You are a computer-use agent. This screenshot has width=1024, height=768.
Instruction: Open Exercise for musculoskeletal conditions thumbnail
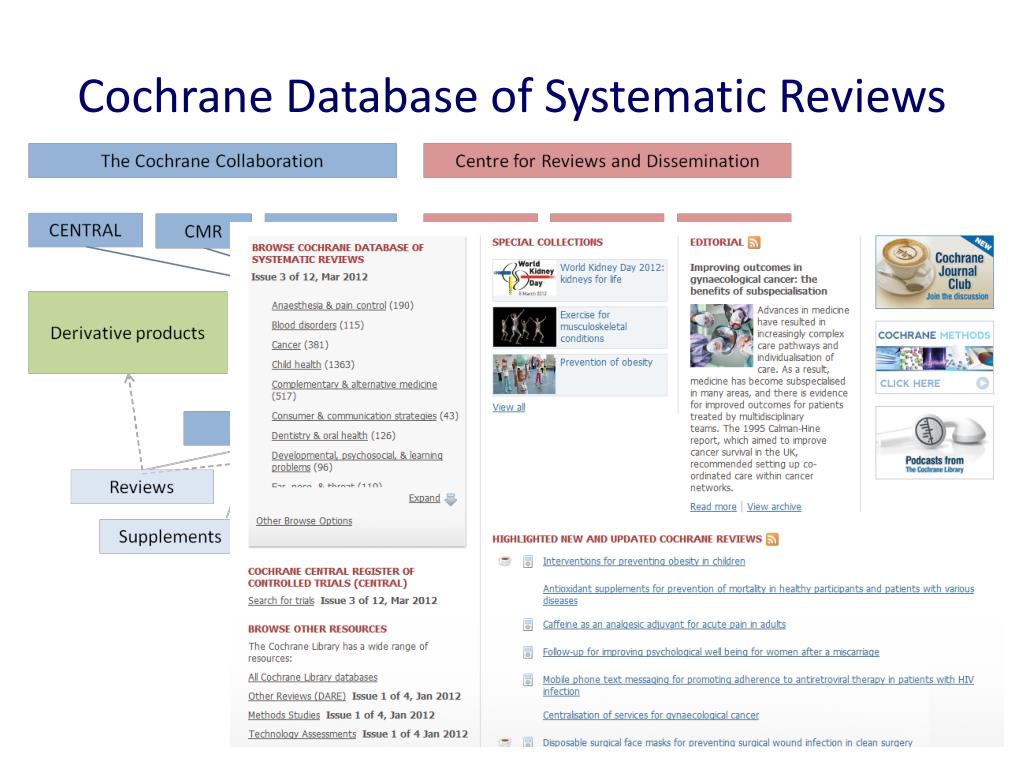[524, 327]
